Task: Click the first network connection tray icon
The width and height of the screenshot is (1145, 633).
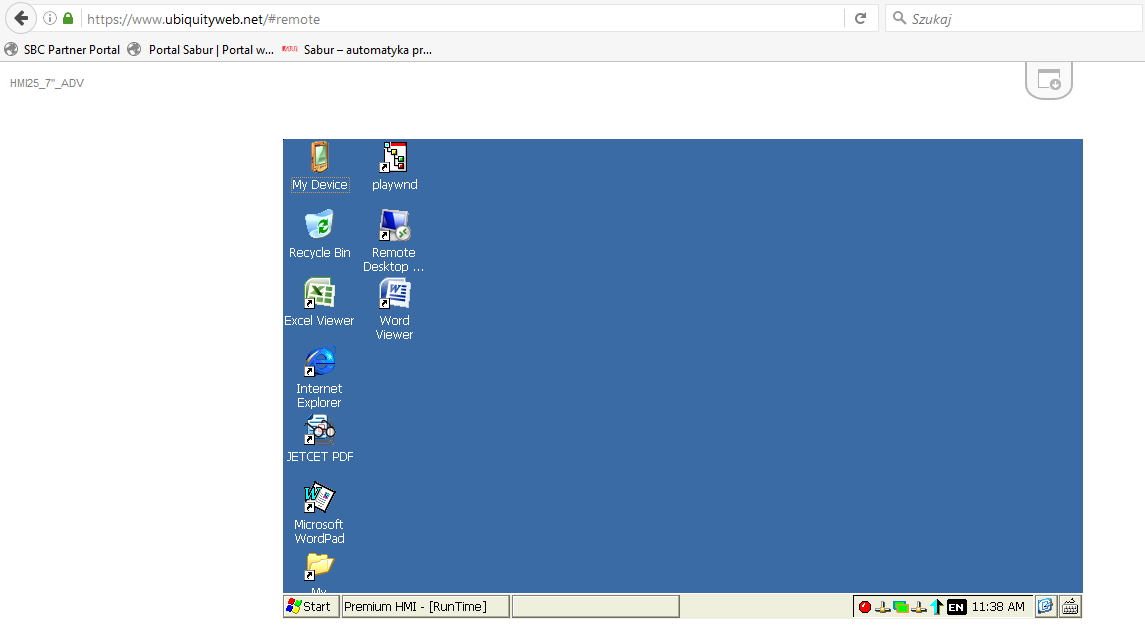Action: point(882,607)
